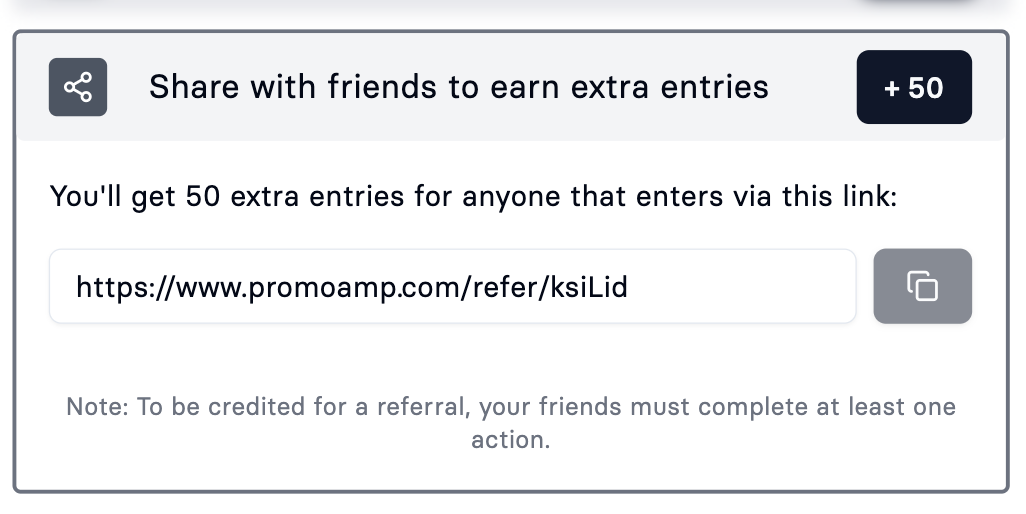Select the promoamp.com referral URL text
The width and height of the screenshot is (1026, 514).
[351, 288]
